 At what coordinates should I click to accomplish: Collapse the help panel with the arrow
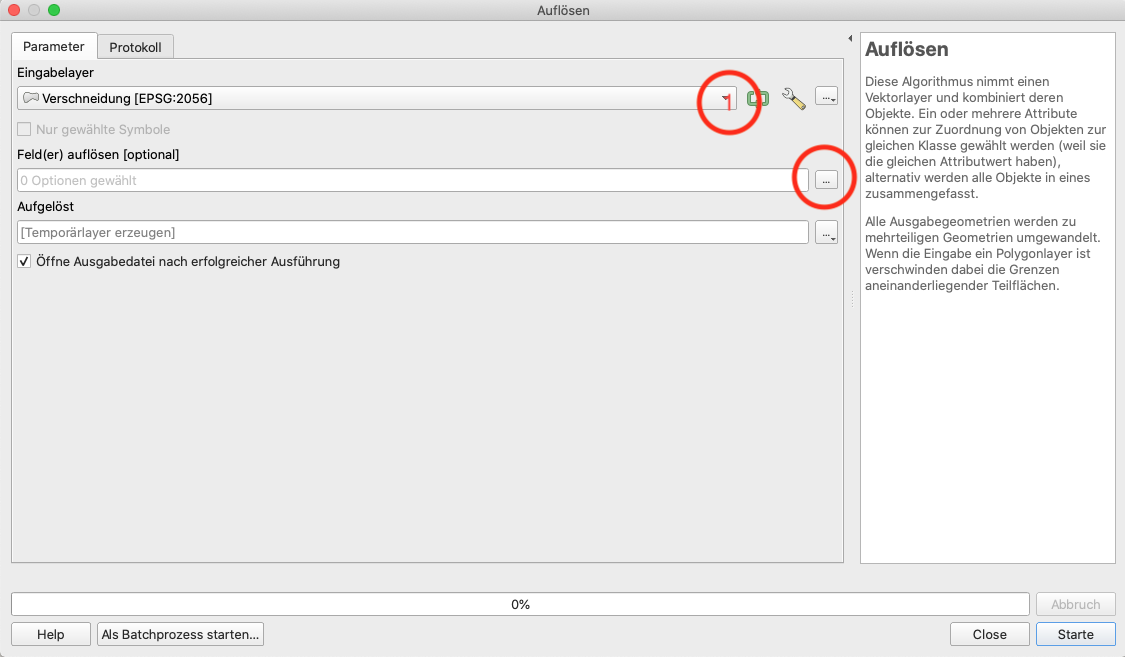click(x=850, y=38)
